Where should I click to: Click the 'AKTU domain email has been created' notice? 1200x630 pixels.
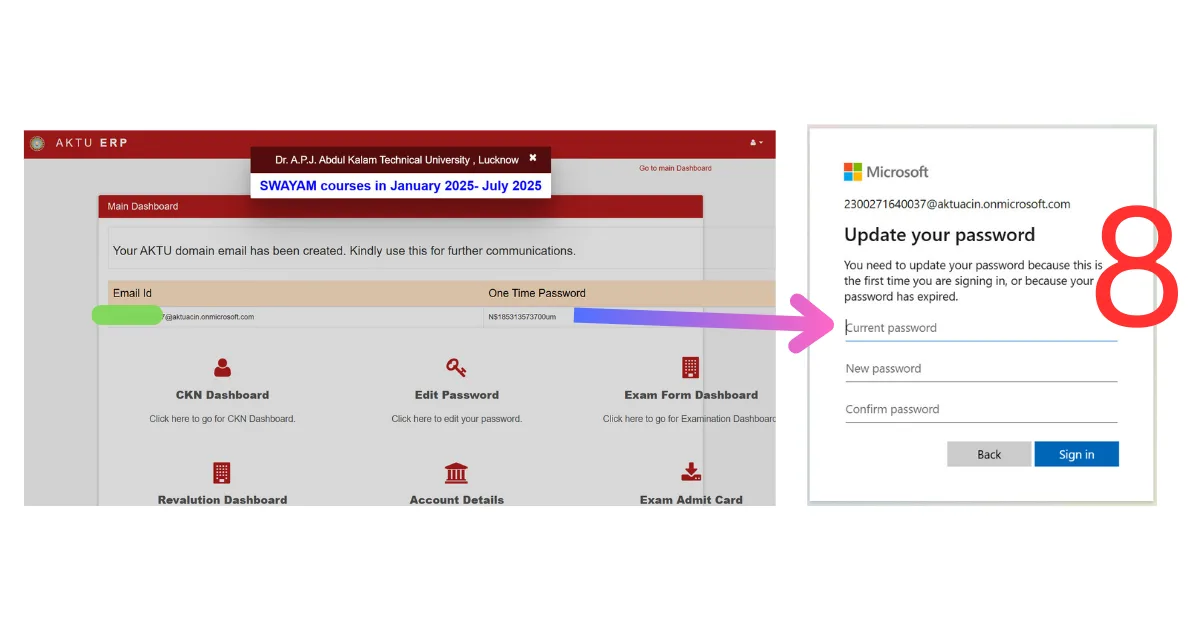[344, 250]
